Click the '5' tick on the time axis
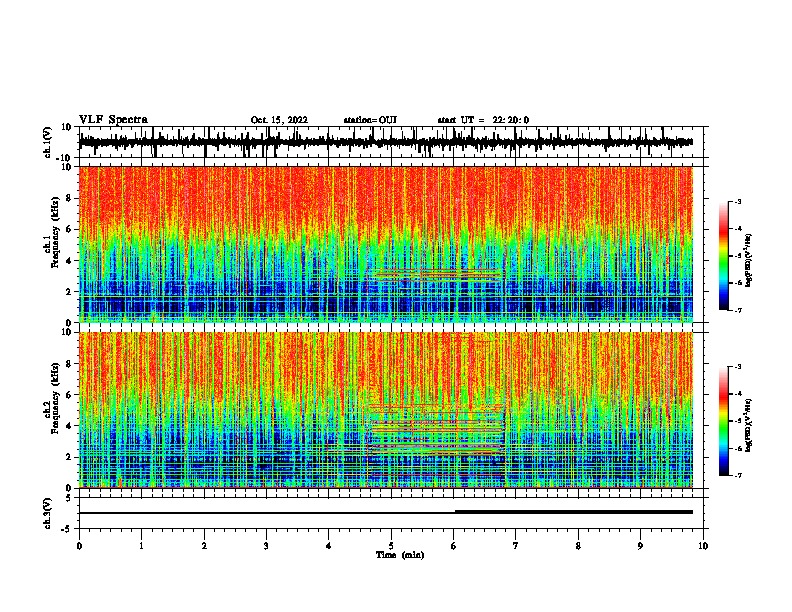792x612 pixels. (391, 546)
